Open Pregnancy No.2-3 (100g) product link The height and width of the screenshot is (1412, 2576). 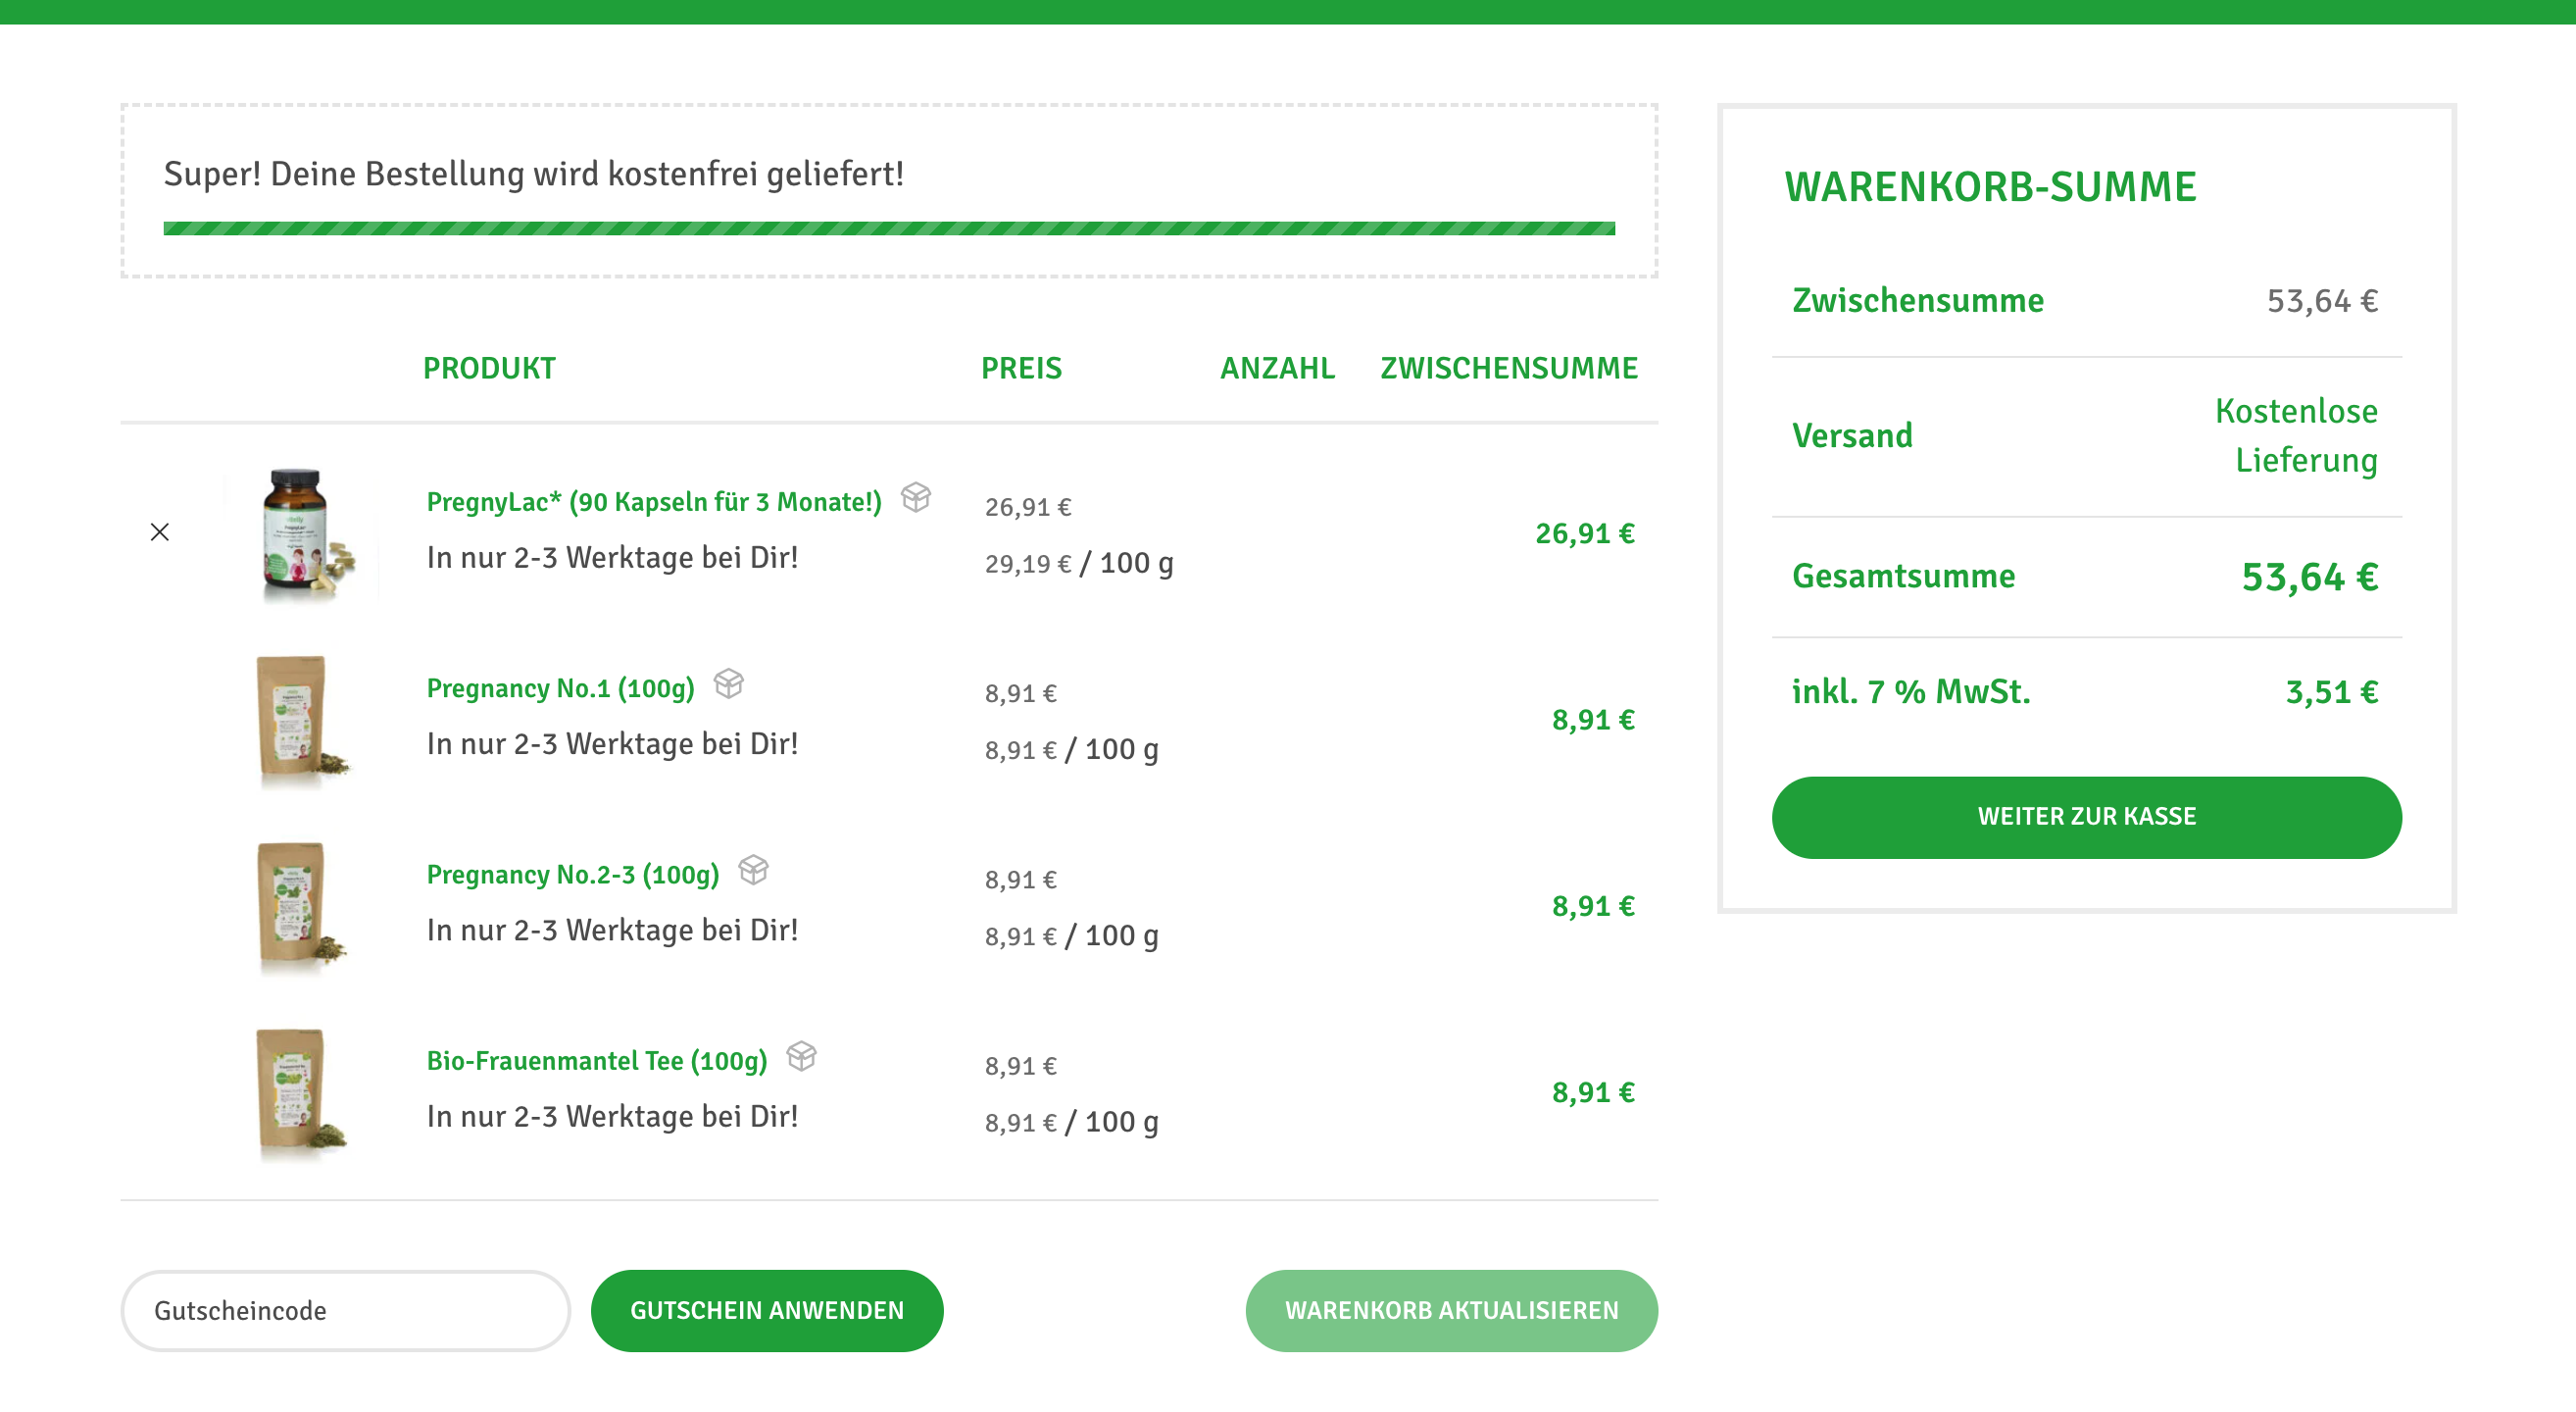tap(572, 875)
